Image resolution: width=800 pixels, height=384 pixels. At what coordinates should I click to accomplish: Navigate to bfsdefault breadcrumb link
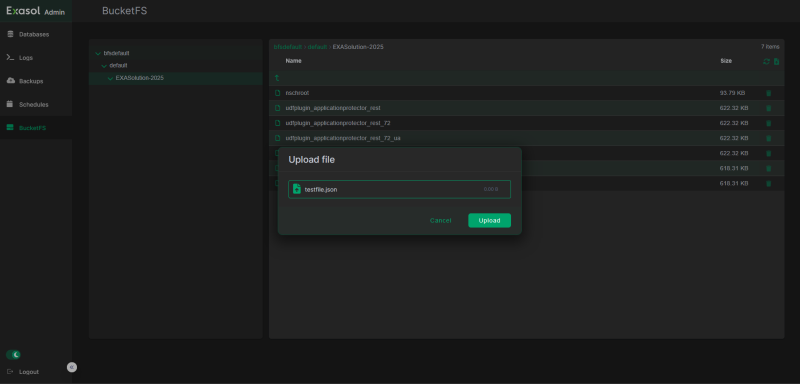coord(288,47)
